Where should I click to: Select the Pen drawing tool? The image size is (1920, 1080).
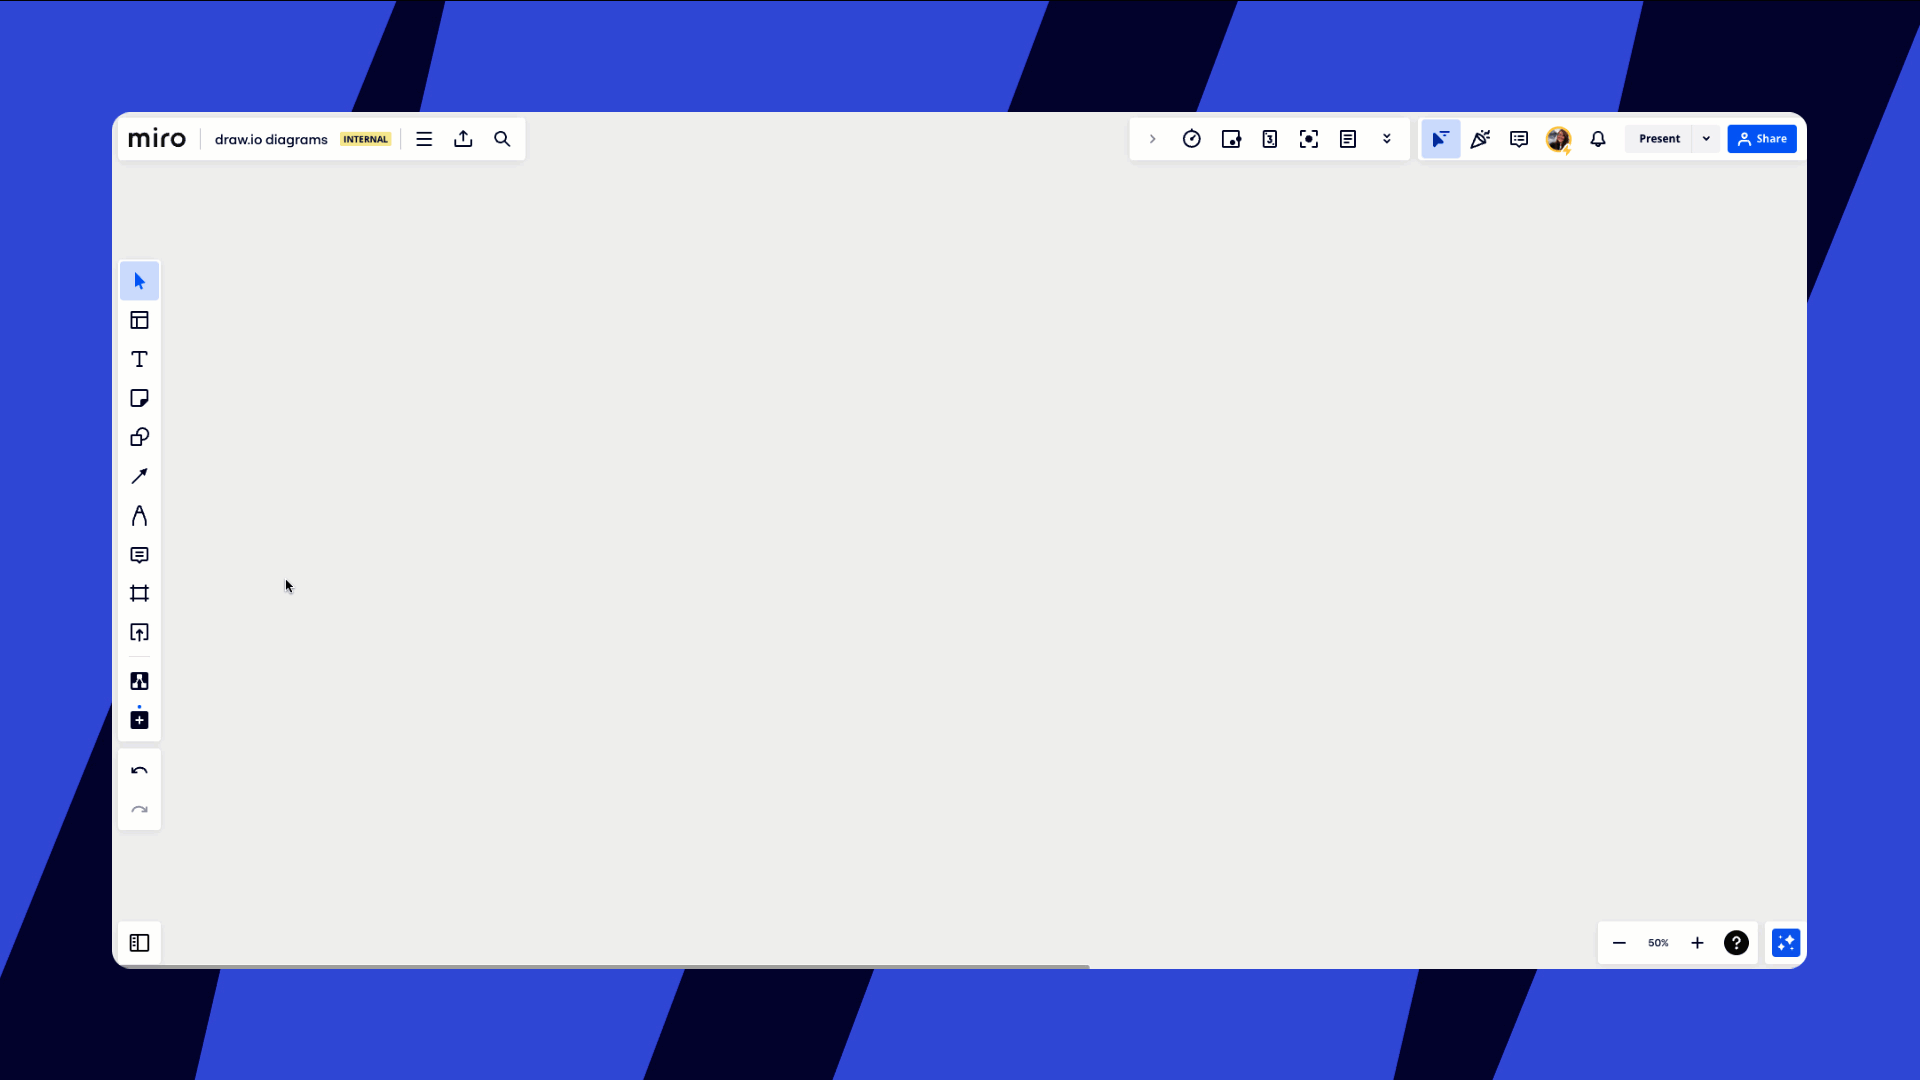tap(139, 516)
